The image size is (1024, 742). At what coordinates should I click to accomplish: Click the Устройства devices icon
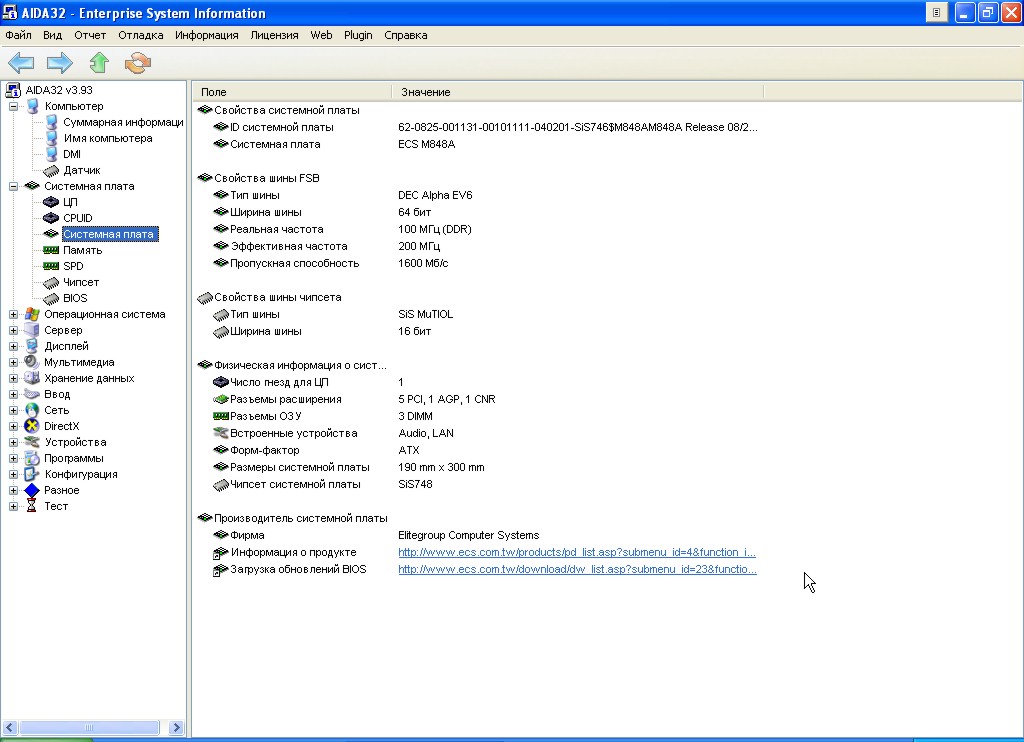pyautogui.click(x=32, y=442)
